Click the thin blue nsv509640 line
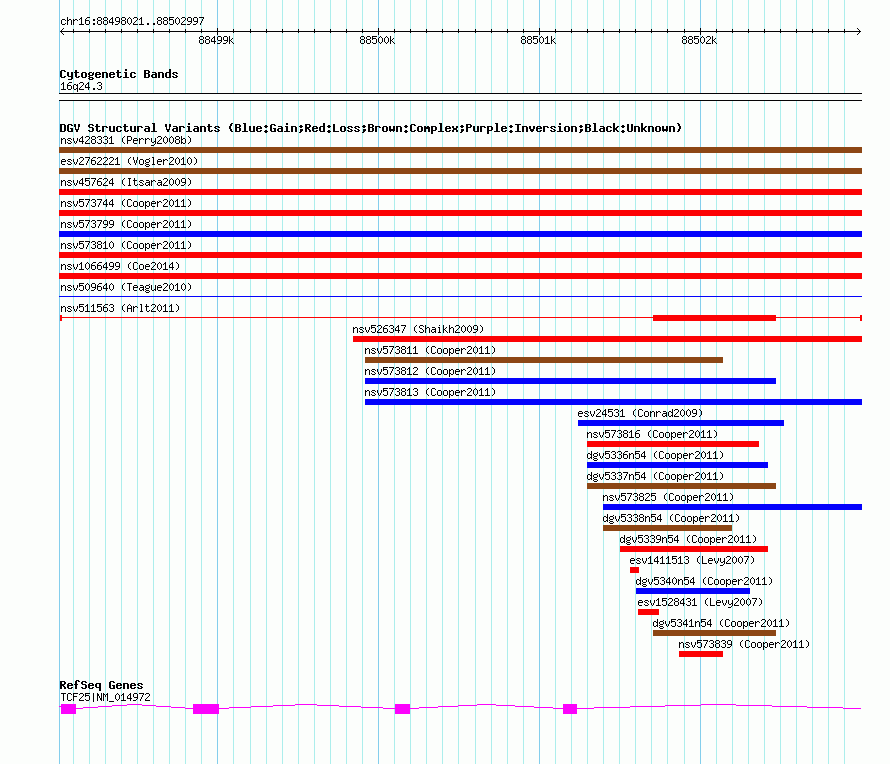The width and height of the screenshot is (890, 764). pyautogui.click(x=460, y=296)
